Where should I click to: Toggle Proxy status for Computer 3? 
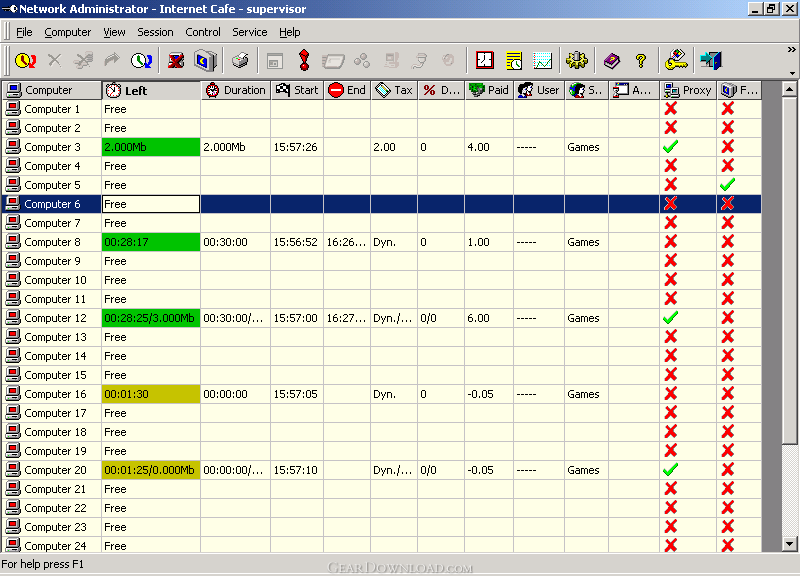[x=670, y=147]
